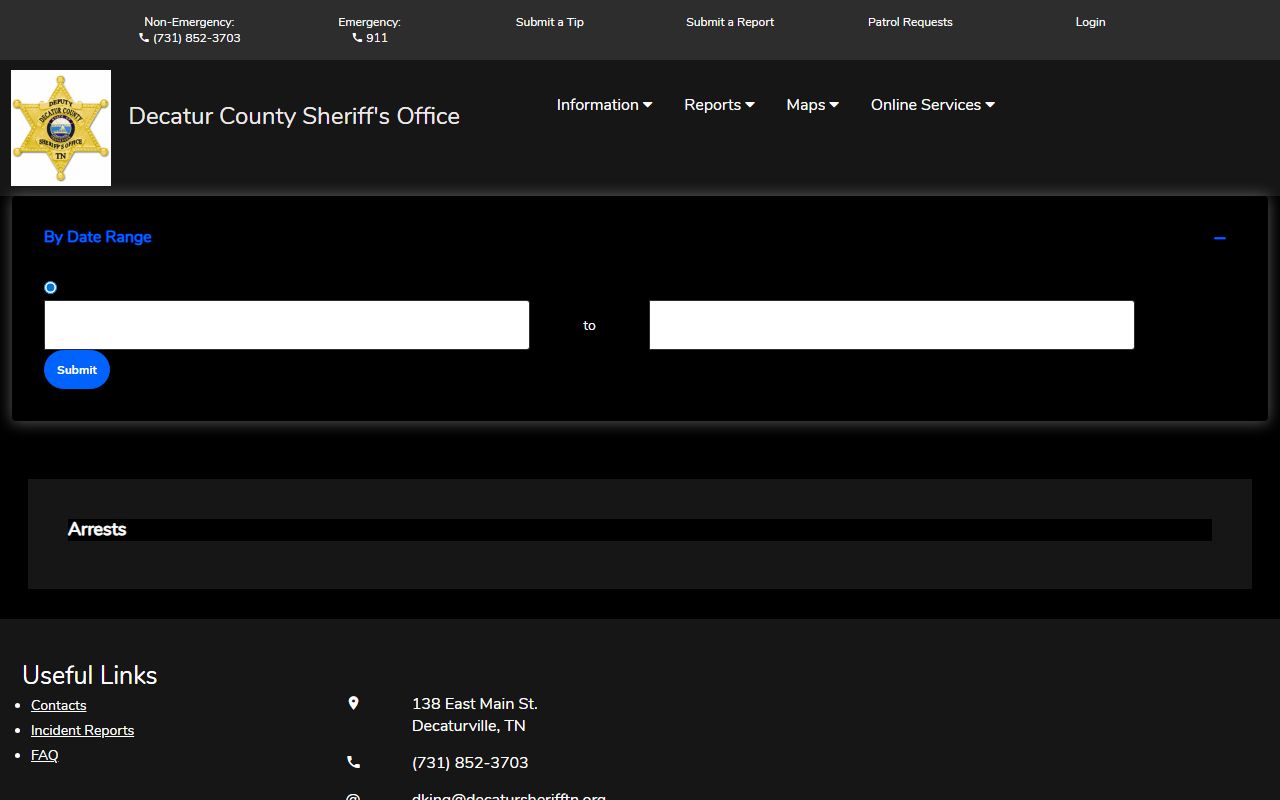Screen dimensions: 1280x800
Task: Click the Decatur County Sheriff badge logo
Action: (x=61, y=128)
